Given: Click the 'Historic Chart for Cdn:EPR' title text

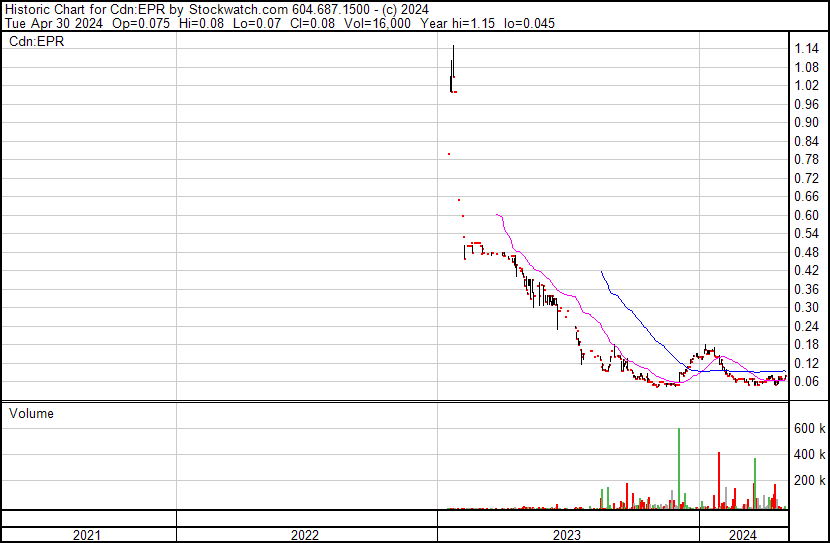Looking at the screenshot, I should [x=85, y=10].
